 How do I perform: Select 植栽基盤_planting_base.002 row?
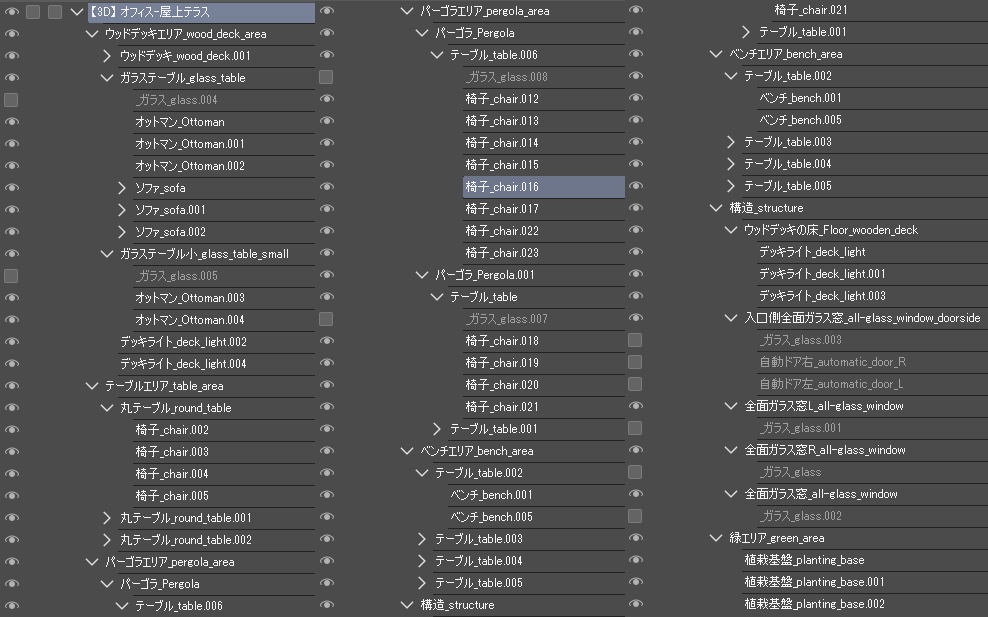[x=864, y=604]
